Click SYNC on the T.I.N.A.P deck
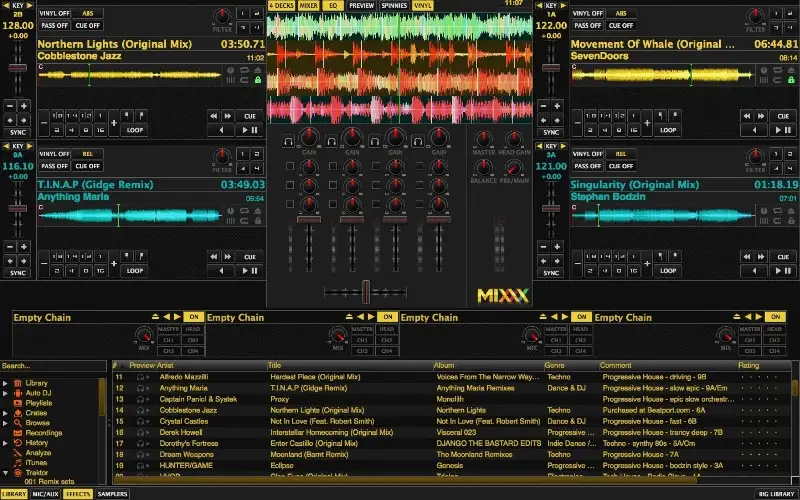 pyautogui.click(x=18, y=272)
